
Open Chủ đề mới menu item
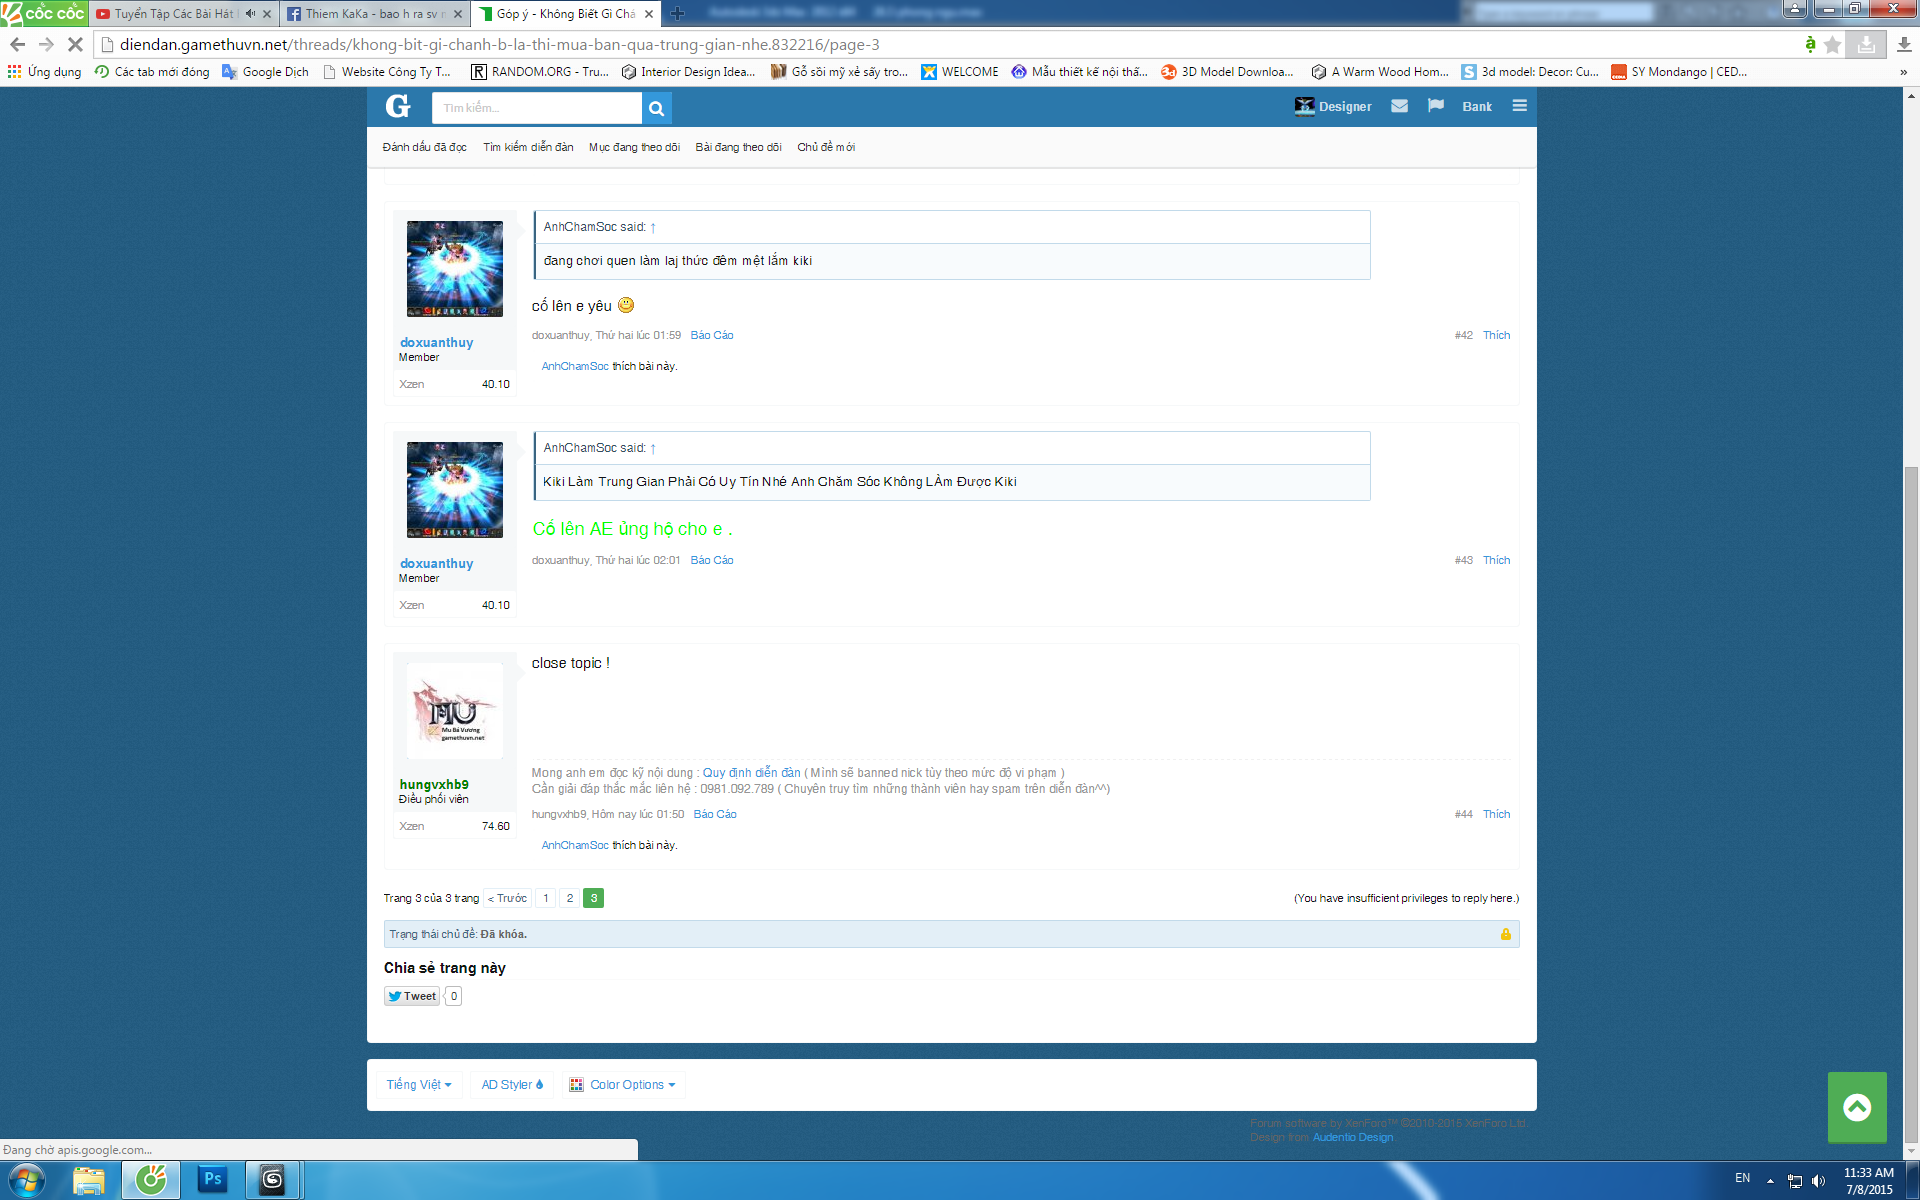(x=826, y=147)
